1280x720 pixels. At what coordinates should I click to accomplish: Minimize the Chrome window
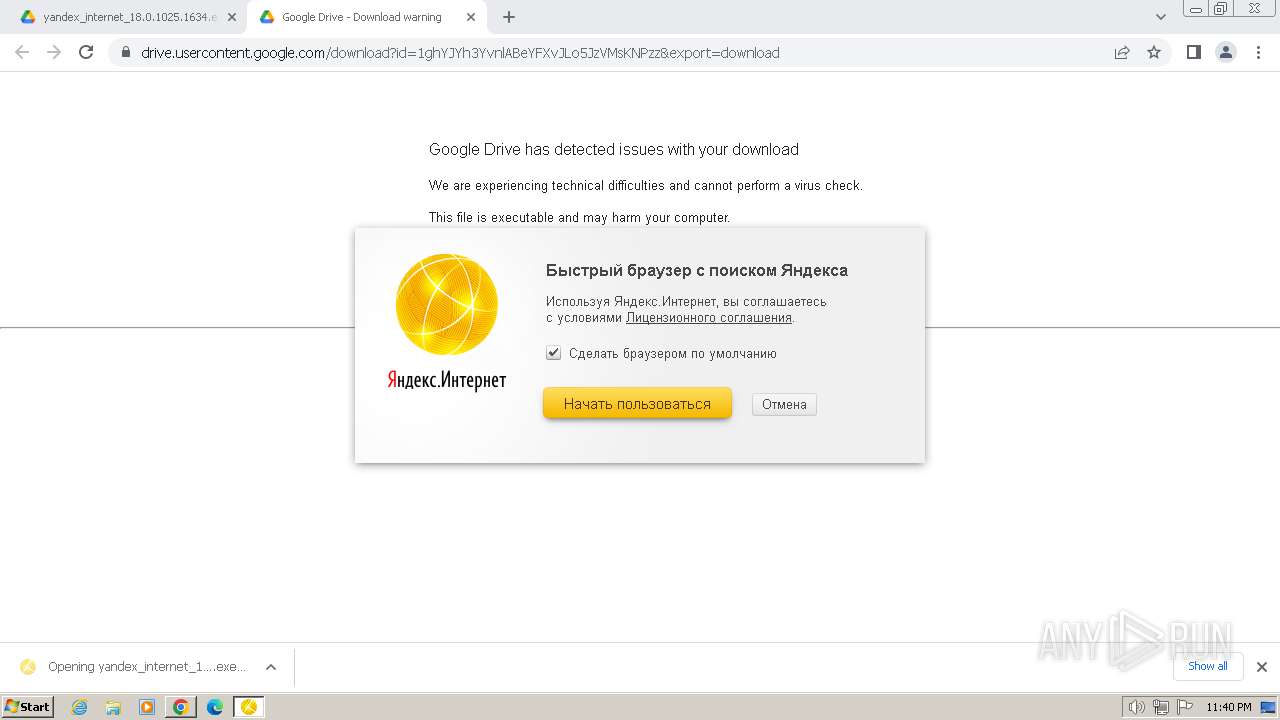[x=1196, y=8]
